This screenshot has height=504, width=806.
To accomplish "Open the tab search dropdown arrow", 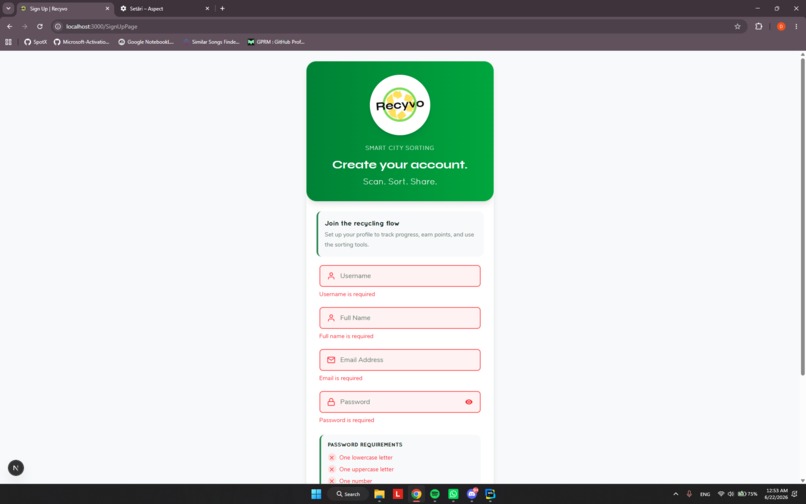I will tap(8, 9).
